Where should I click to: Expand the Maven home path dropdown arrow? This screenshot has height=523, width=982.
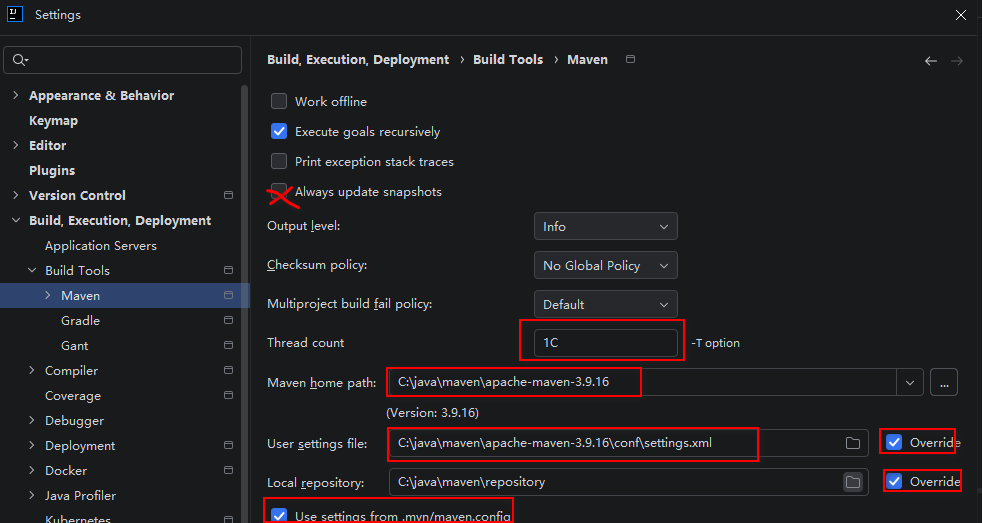[x=910, y=383]
